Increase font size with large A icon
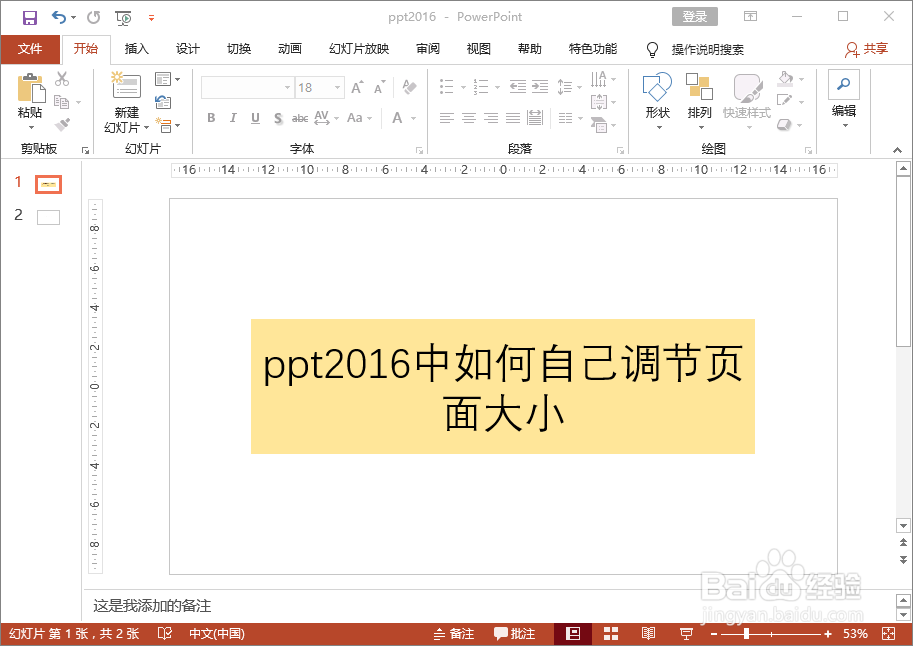The width and height of the screenshot is (913, 646). pyautogui.click(x=358, y=88)
